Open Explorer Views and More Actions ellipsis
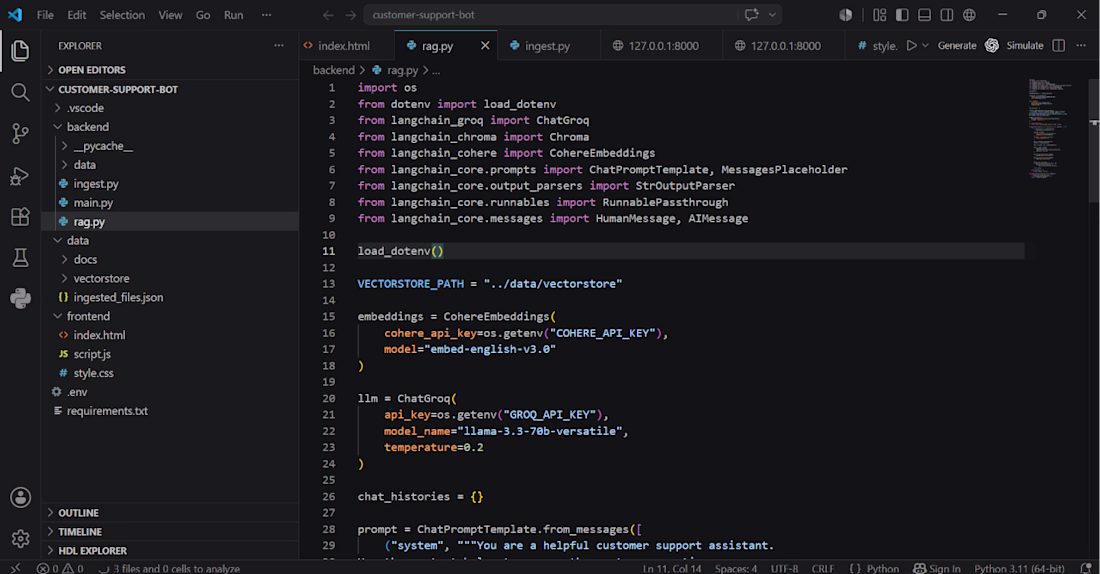The image size is (1100, 574). coord(279,46)
